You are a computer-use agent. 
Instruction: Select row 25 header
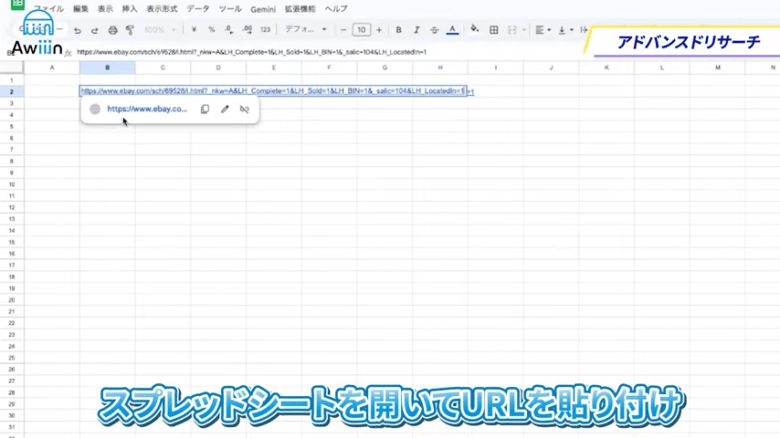click(x=11, y=357)
